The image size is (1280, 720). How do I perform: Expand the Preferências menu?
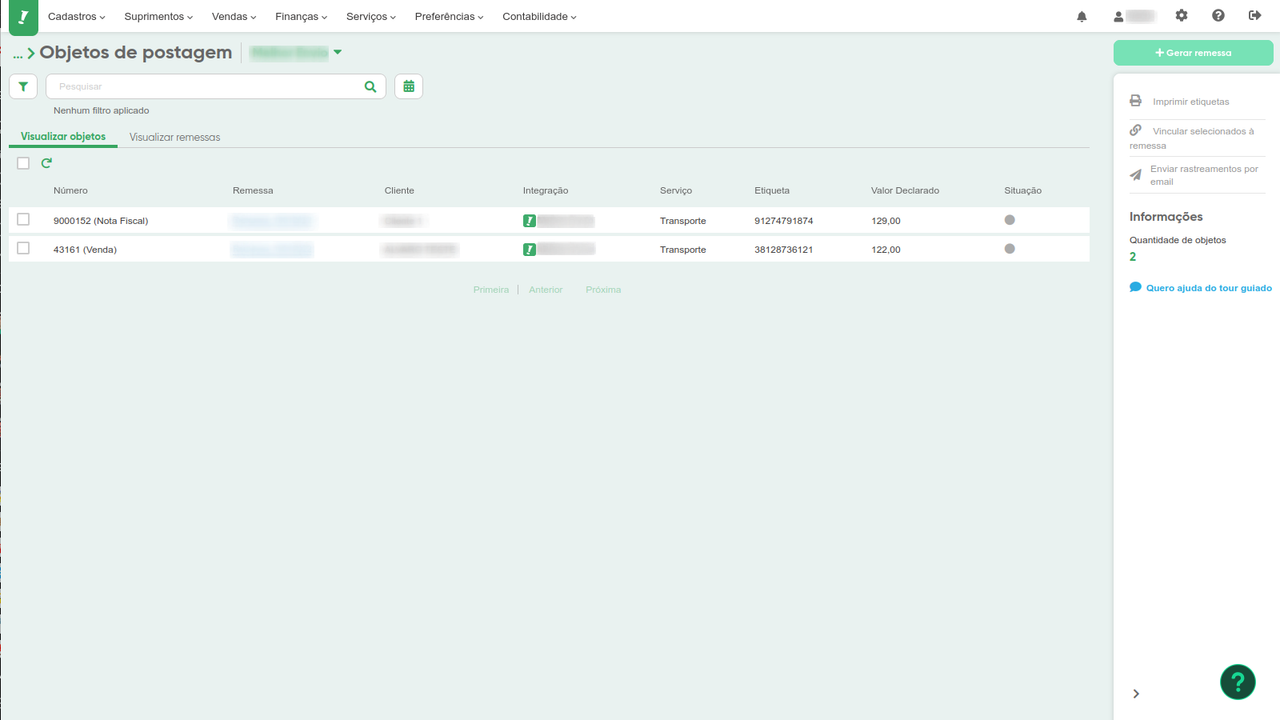tap(449, 17)
